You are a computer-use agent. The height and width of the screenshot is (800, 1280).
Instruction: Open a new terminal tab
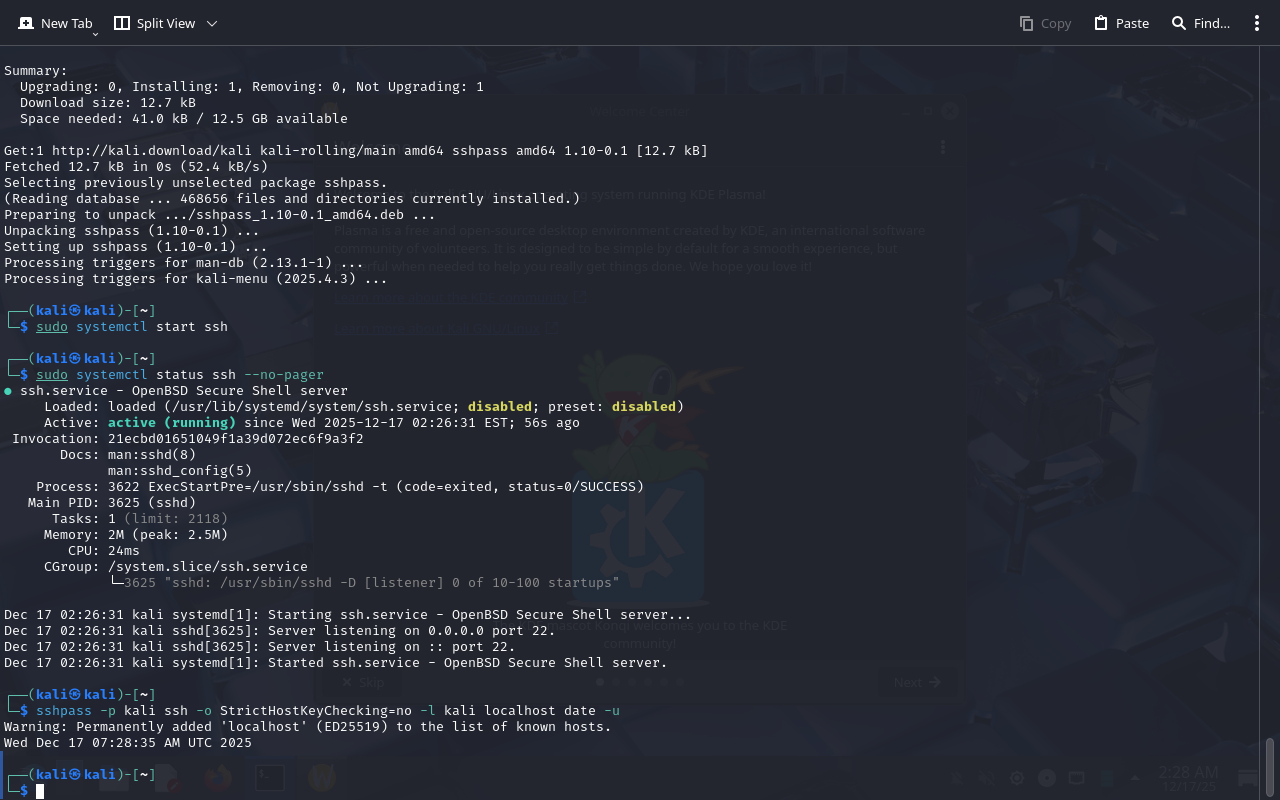tap(55, 23)
